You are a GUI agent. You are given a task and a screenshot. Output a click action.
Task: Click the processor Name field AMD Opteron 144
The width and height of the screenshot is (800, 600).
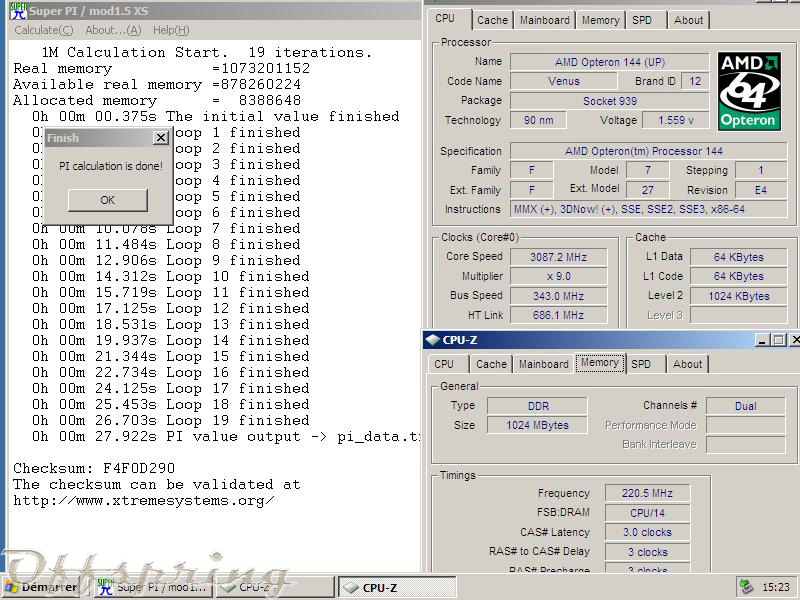610,62
